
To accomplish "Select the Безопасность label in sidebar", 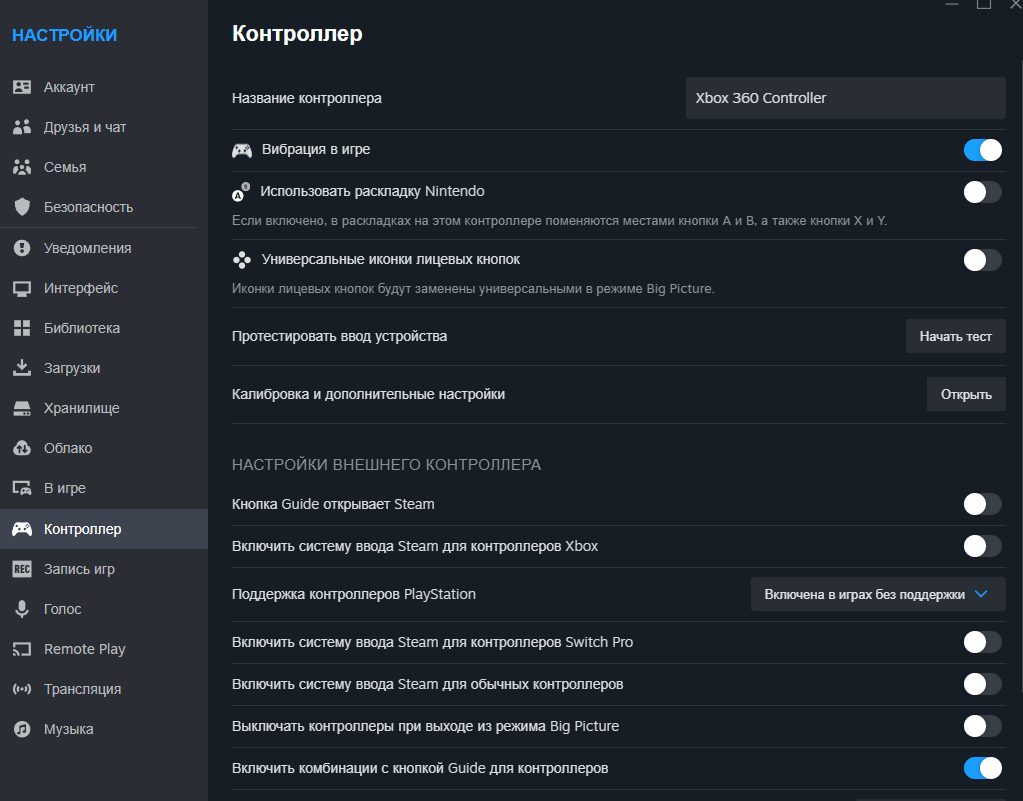I will [x=89, y=207].
